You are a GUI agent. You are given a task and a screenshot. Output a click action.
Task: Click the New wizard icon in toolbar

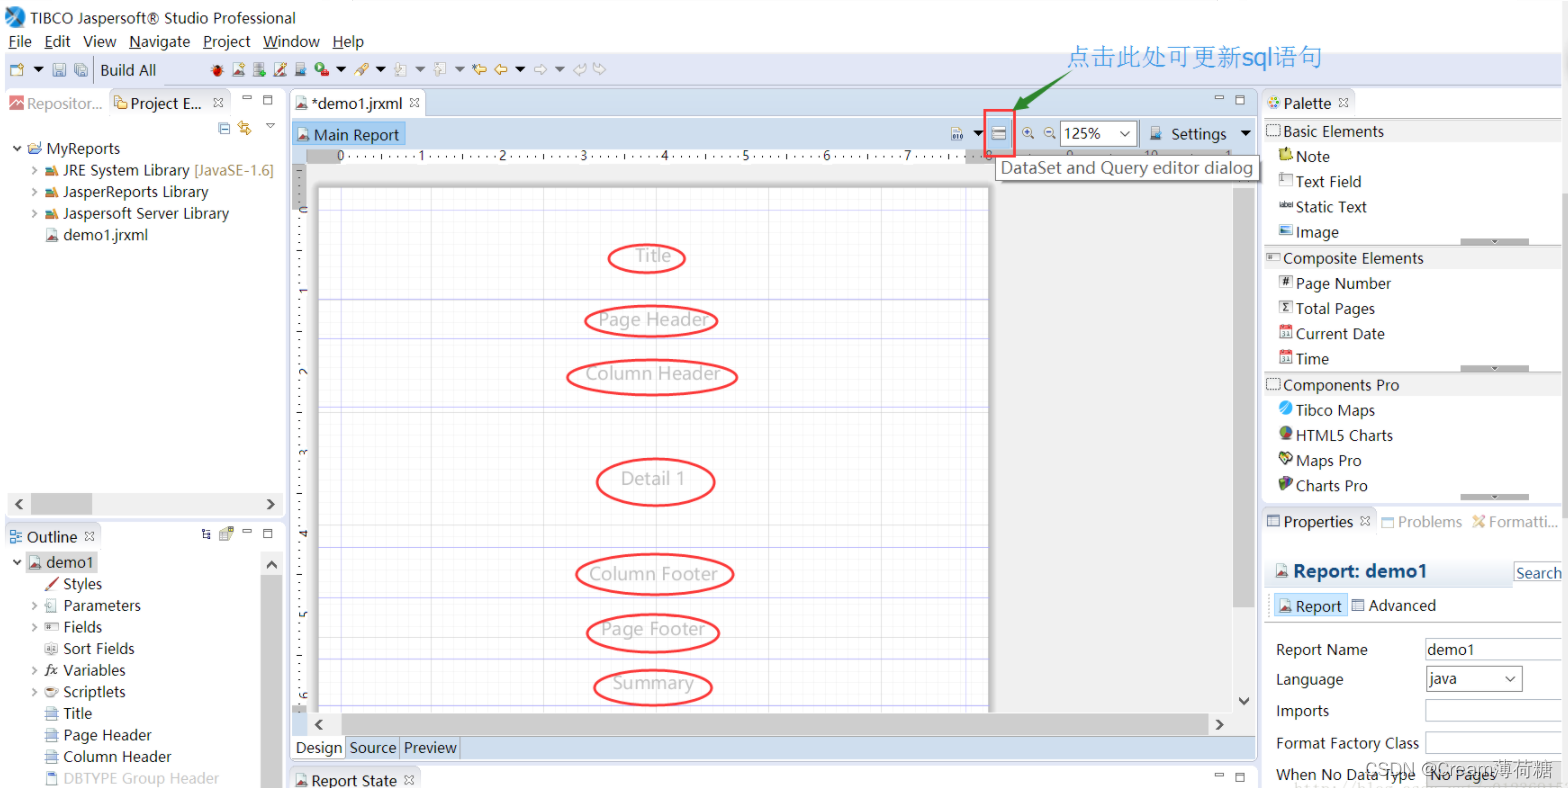[x=17, y=70]
